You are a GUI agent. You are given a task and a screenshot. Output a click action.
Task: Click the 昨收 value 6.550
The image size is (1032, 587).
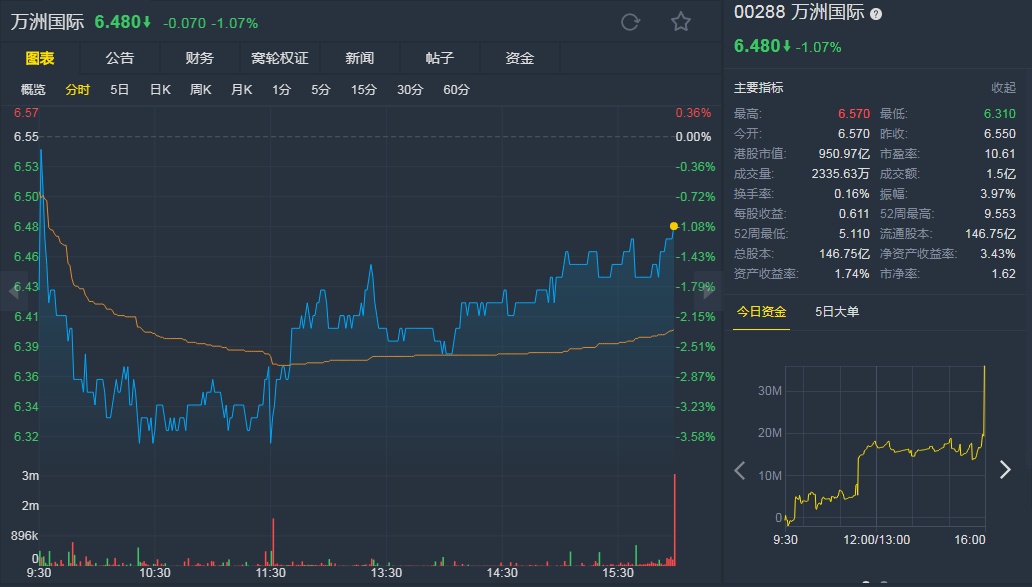999,134
